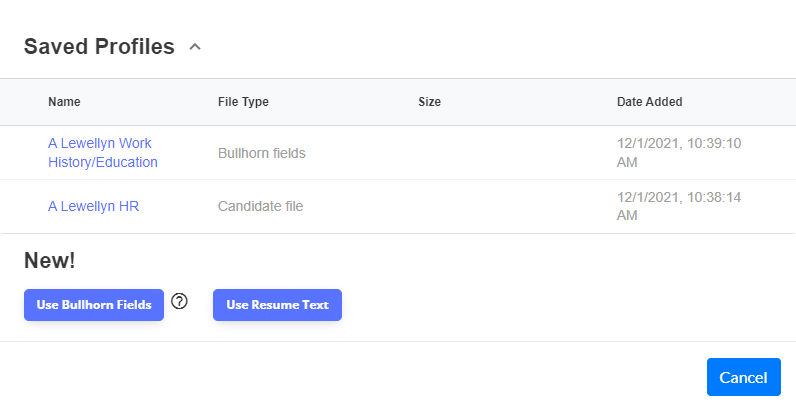The image size is (796, 407).
Task: Open the A Lewellyn HR profile
Action: click(x=93, y=206)
